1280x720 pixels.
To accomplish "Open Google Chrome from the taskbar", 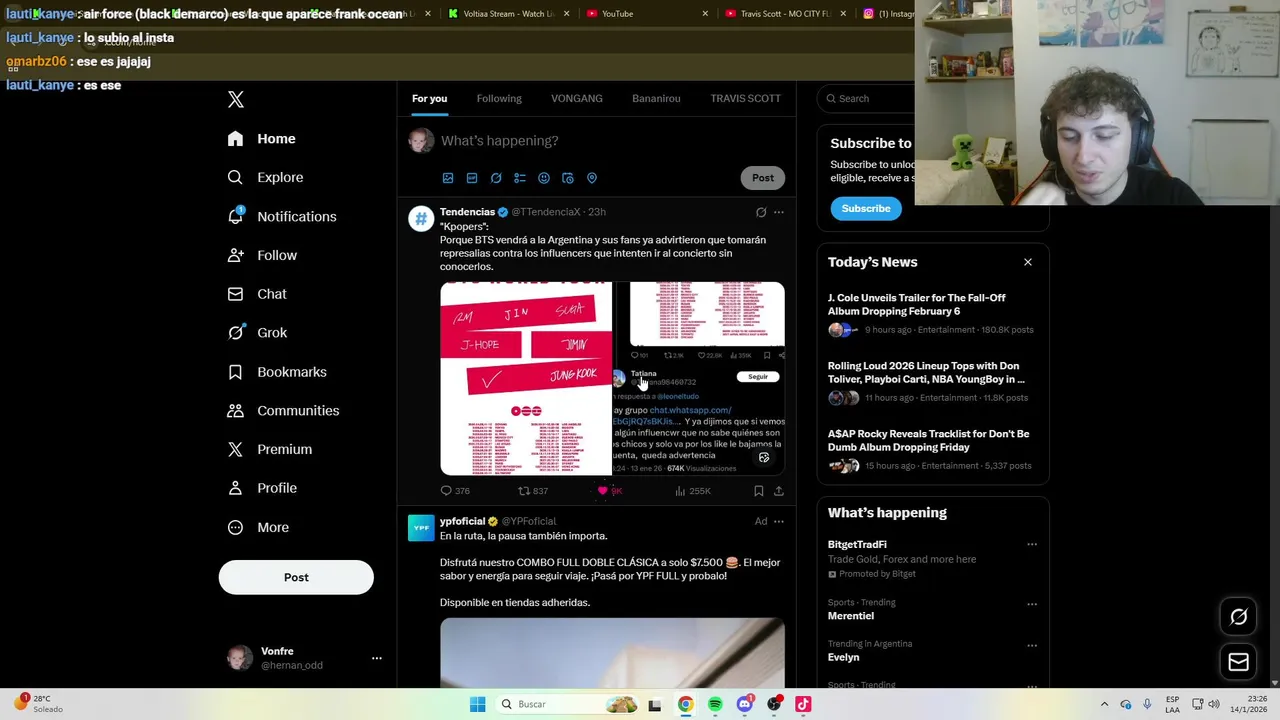I will [685, 704].
